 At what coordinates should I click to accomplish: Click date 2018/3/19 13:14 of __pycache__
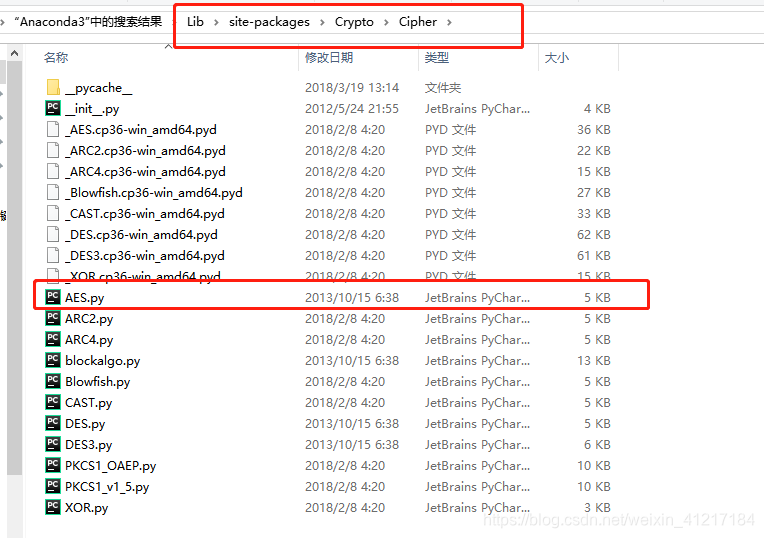352,88
